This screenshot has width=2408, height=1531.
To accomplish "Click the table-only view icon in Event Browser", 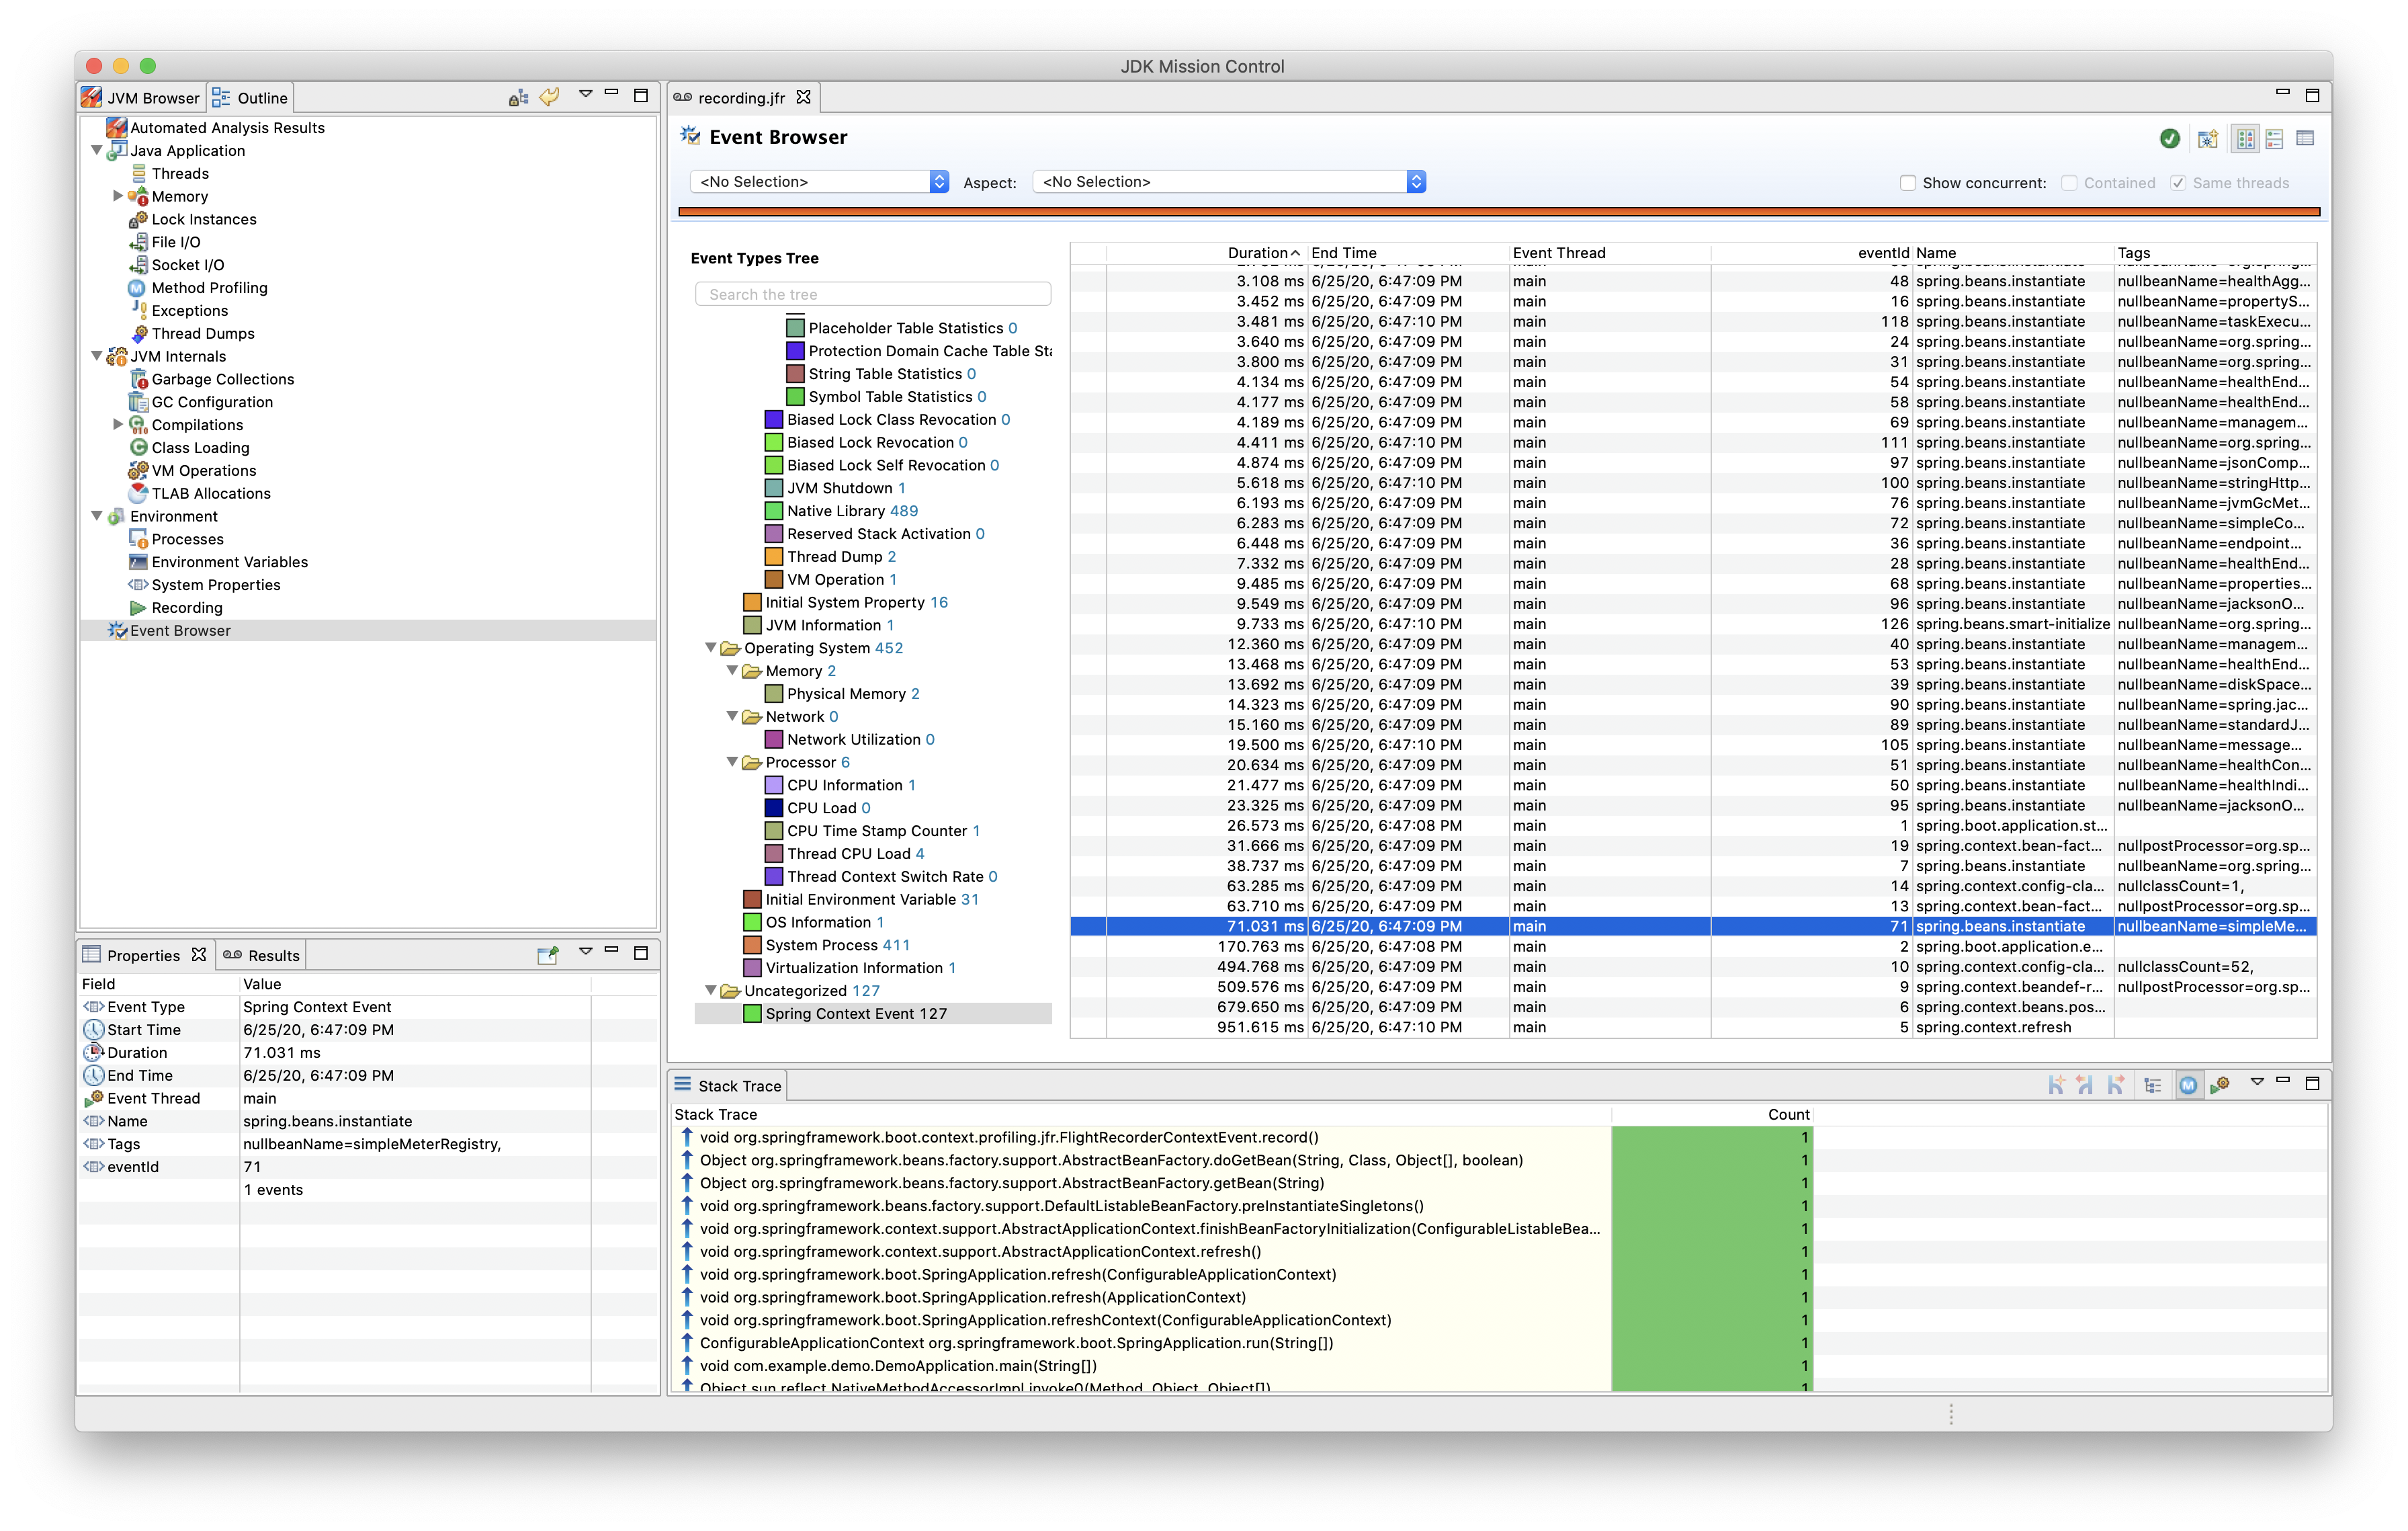I will 2305,139.
